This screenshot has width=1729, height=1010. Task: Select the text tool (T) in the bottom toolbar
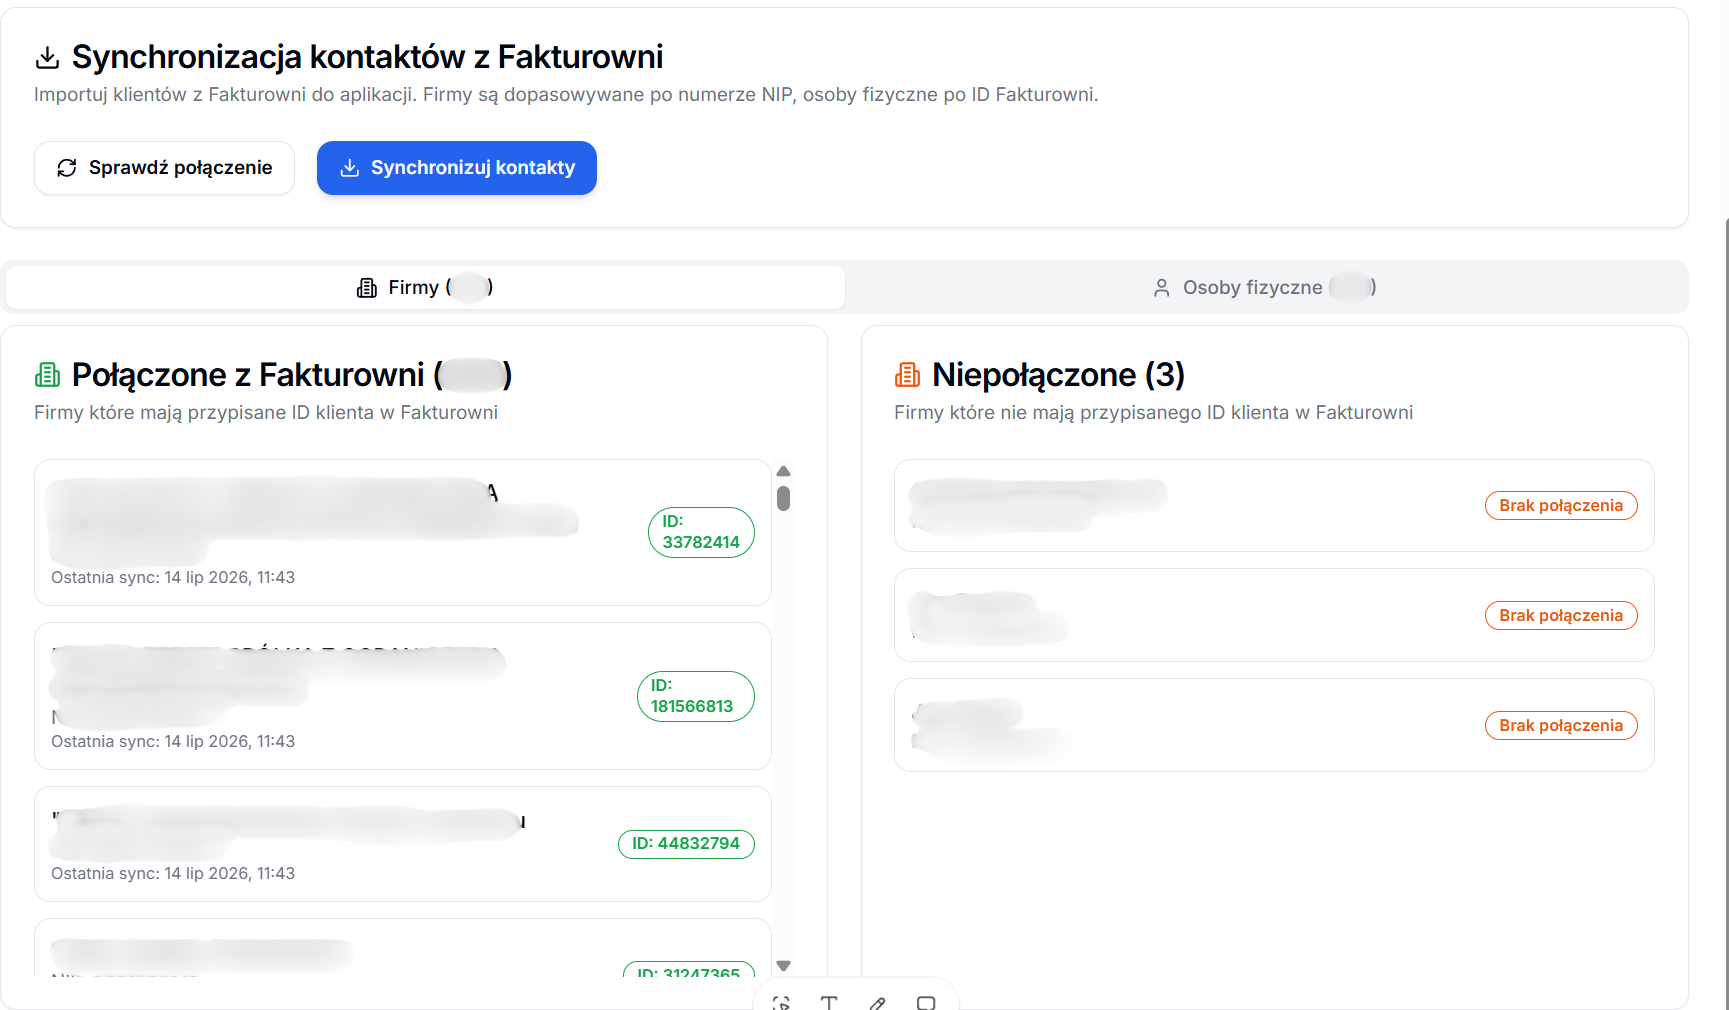pyautogui.click(x=829, y=1003)
